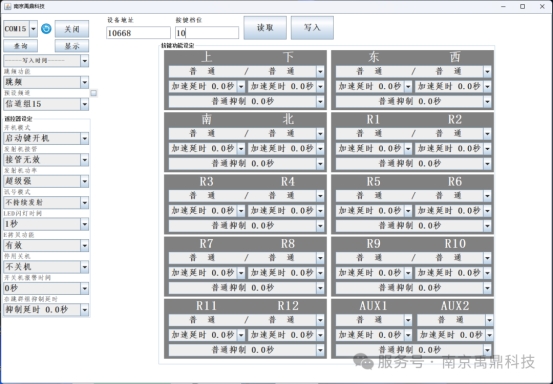This screenshot has height=384, width=553.
Task: Click the 显示 button
Action: [72, 46]
